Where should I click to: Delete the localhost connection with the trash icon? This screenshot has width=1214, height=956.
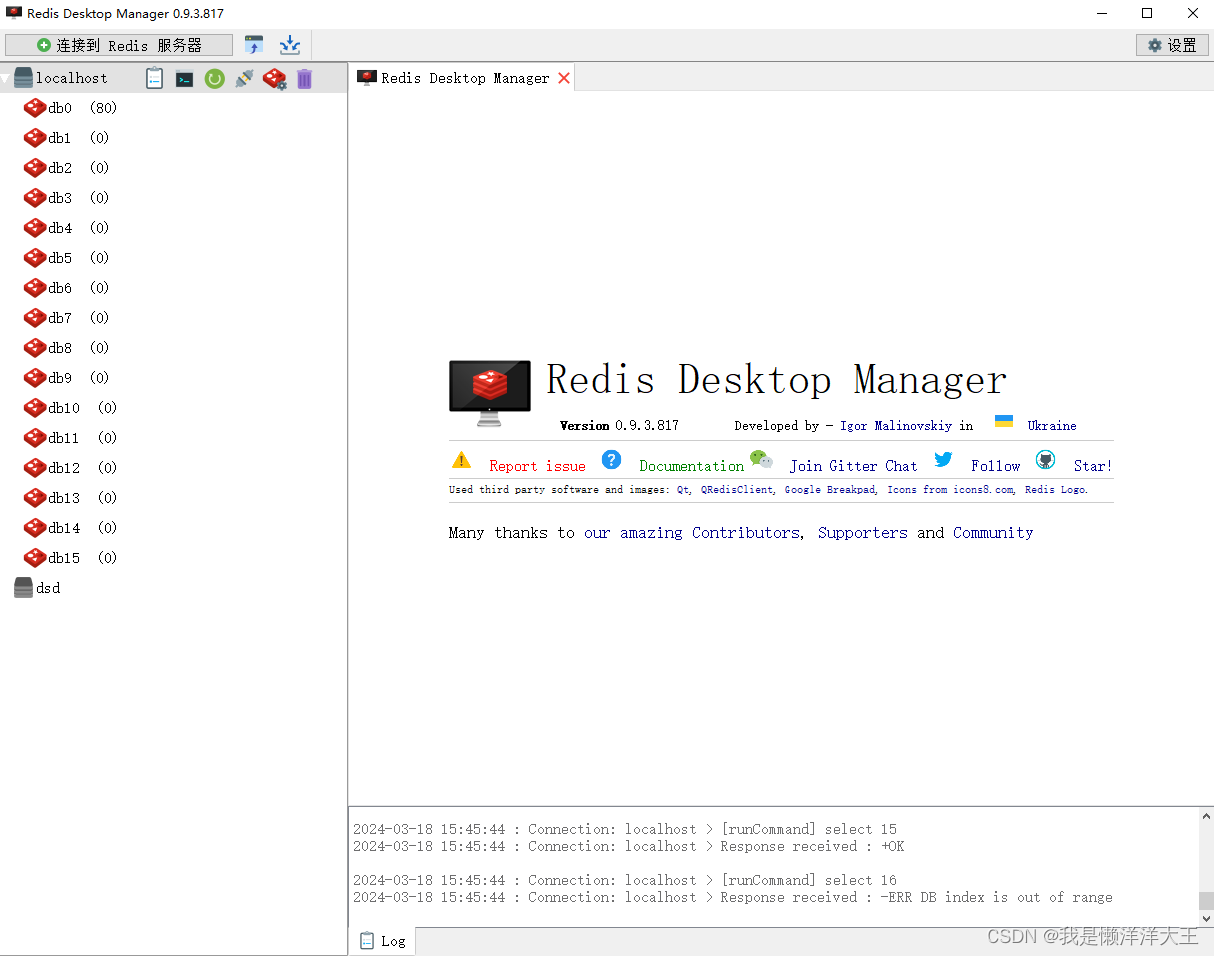click(304, 78)
